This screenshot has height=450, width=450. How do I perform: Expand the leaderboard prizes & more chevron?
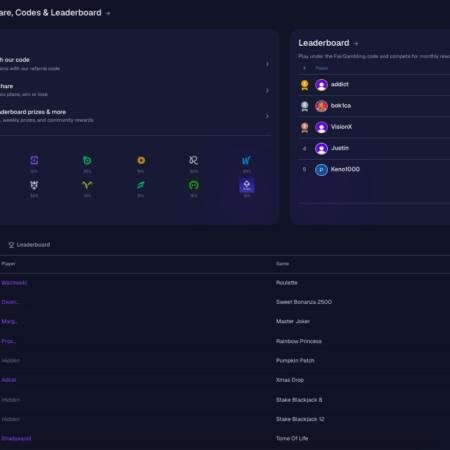coord(267,116)
